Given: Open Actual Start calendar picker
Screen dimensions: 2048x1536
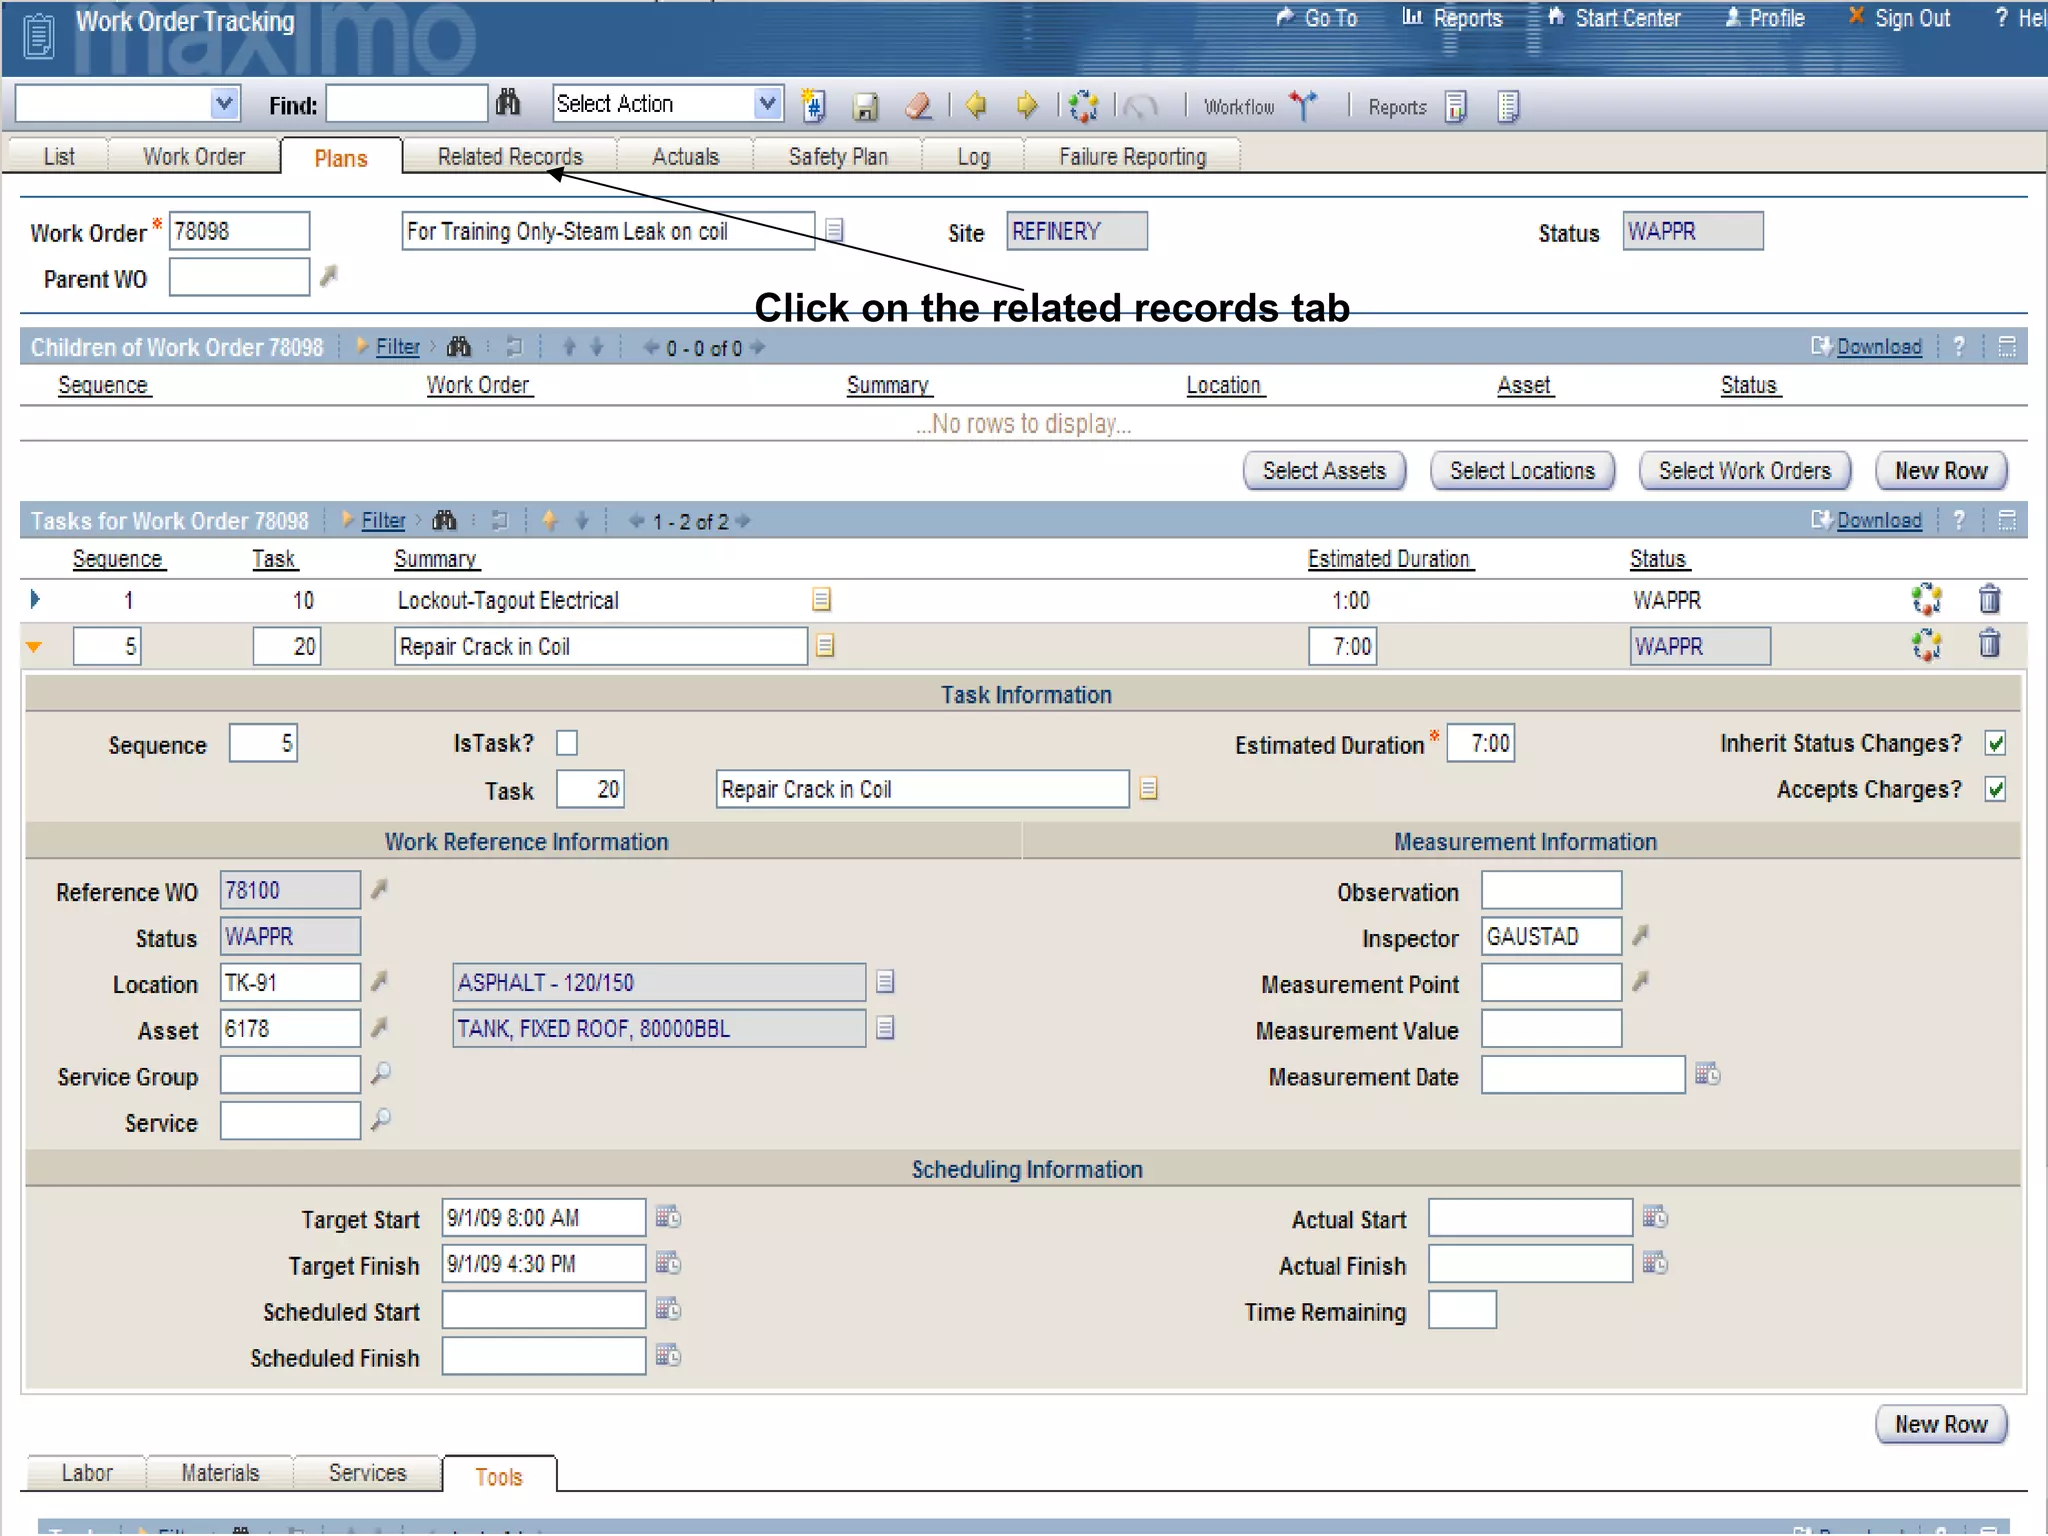Looking at the screenshot, I should tap(1655, 1217).
